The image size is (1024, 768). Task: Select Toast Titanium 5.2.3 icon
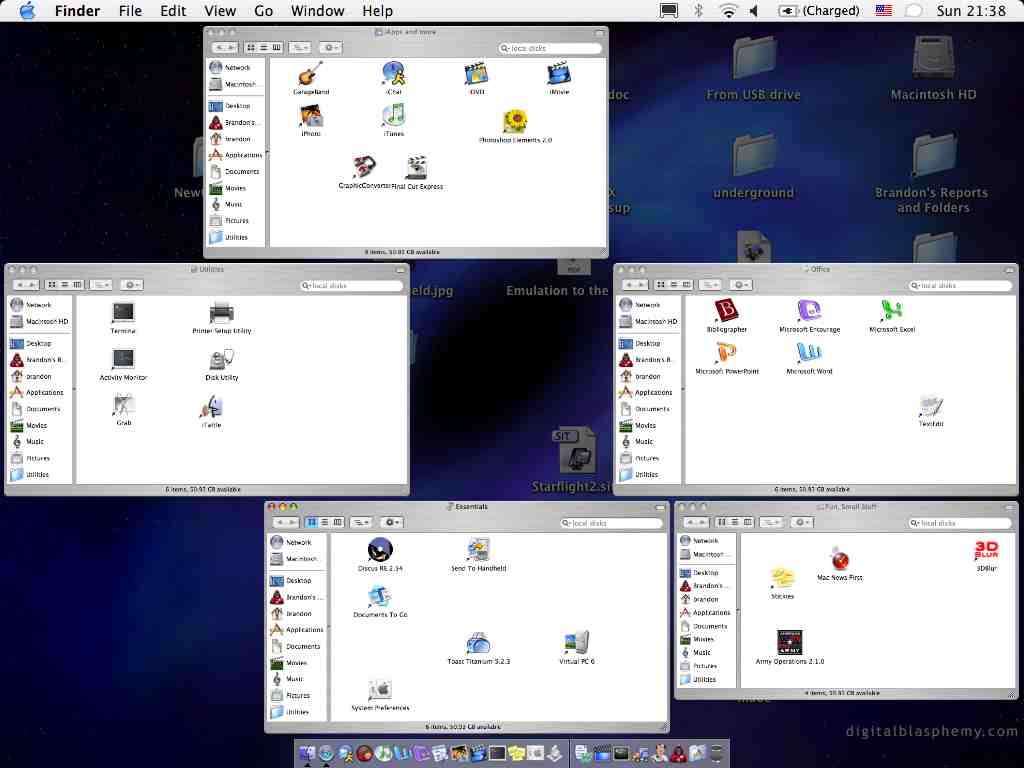click(478, 643)
